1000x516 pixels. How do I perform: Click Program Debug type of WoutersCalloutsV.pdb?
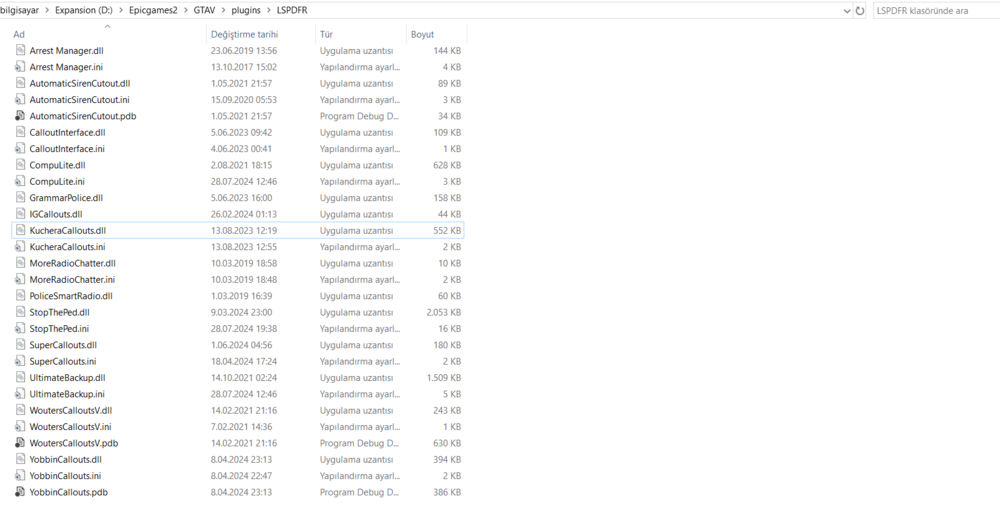tap(360, 443)
